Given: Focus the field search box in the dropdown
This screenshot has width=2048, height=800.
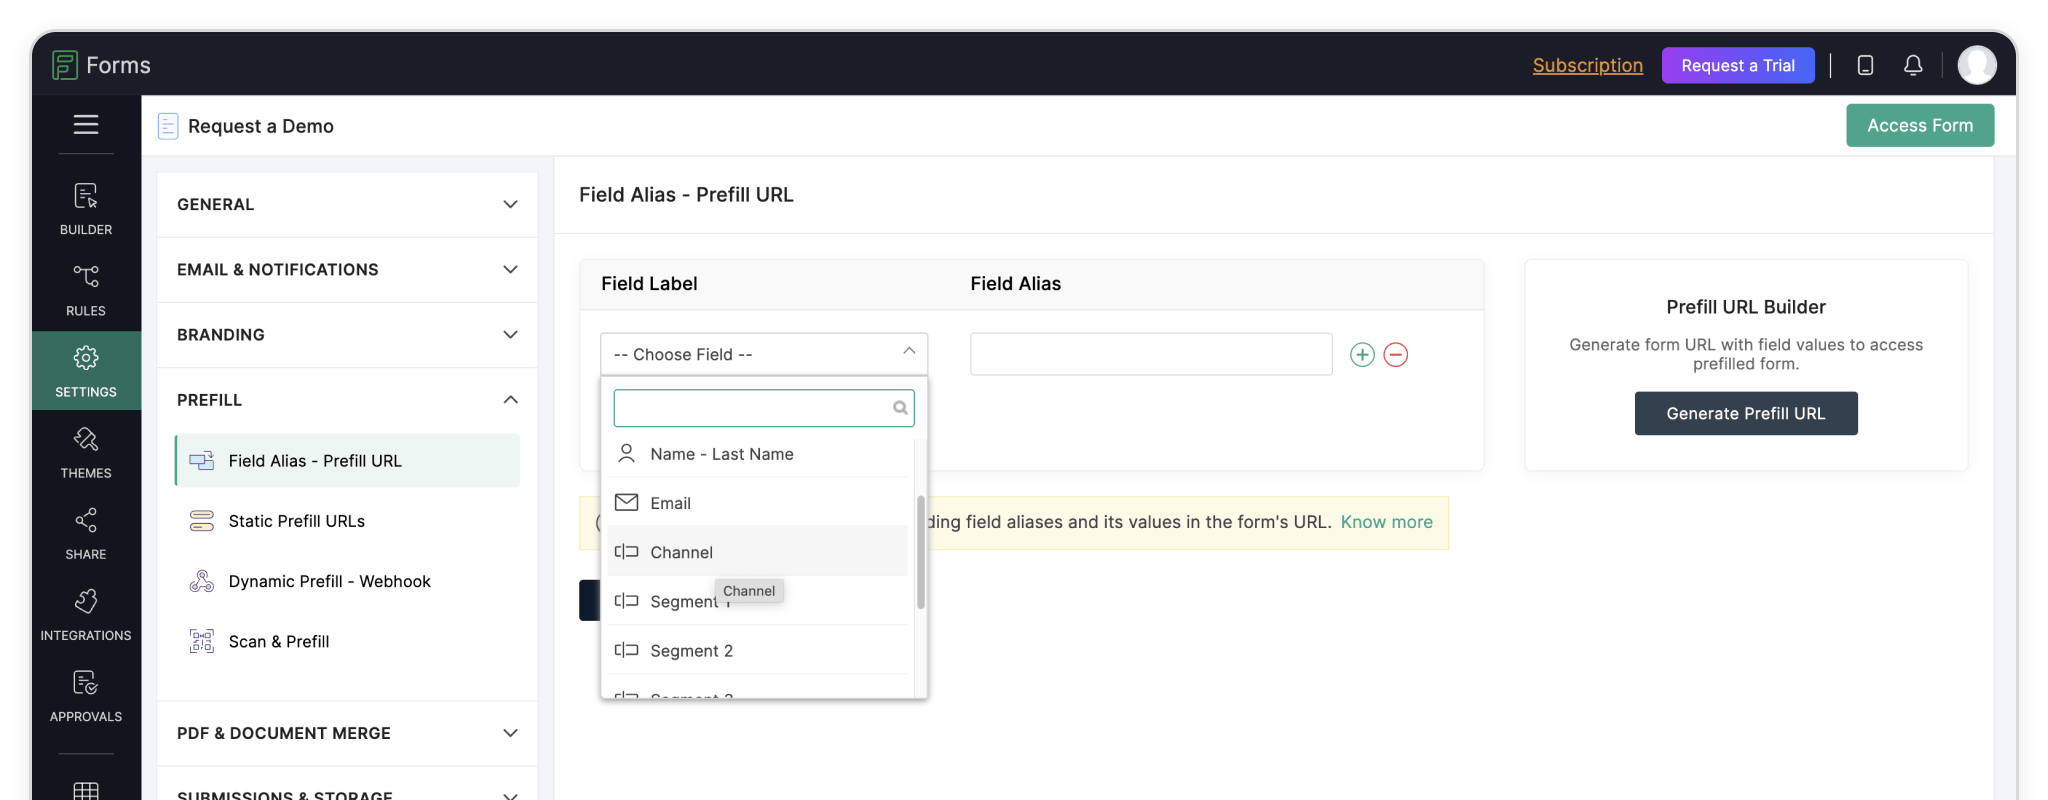Looking at the screenshot, I should click(x=764, y=408).
